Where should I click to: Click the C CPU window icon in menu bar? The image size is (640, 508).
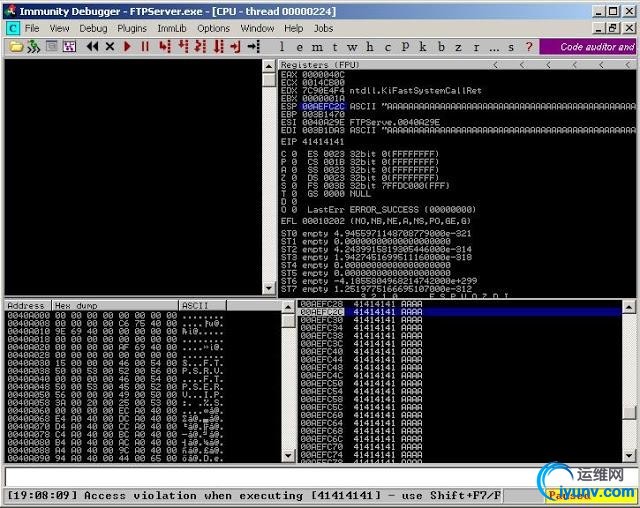coord(13,28)
